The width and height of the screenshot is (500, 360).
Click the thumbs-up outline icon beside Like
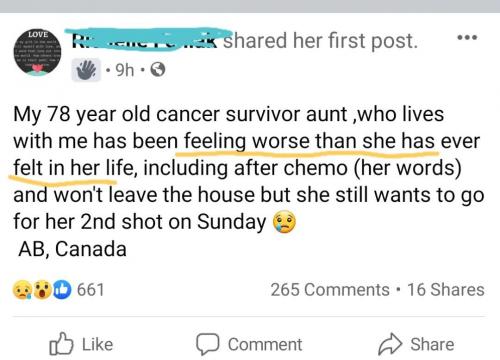pyautogui.click(x=61, y=344)
